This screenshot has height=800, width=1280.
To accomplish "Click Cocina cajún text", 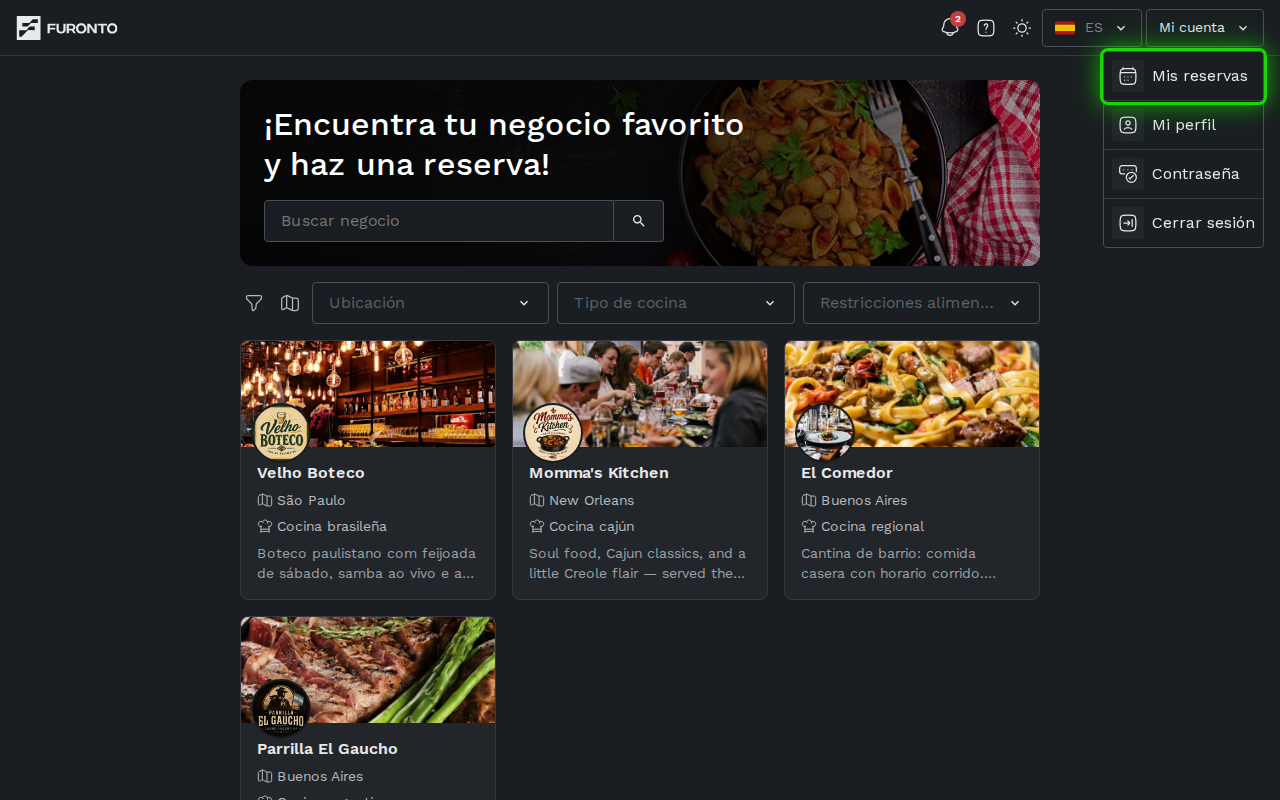I will [591, 526].
